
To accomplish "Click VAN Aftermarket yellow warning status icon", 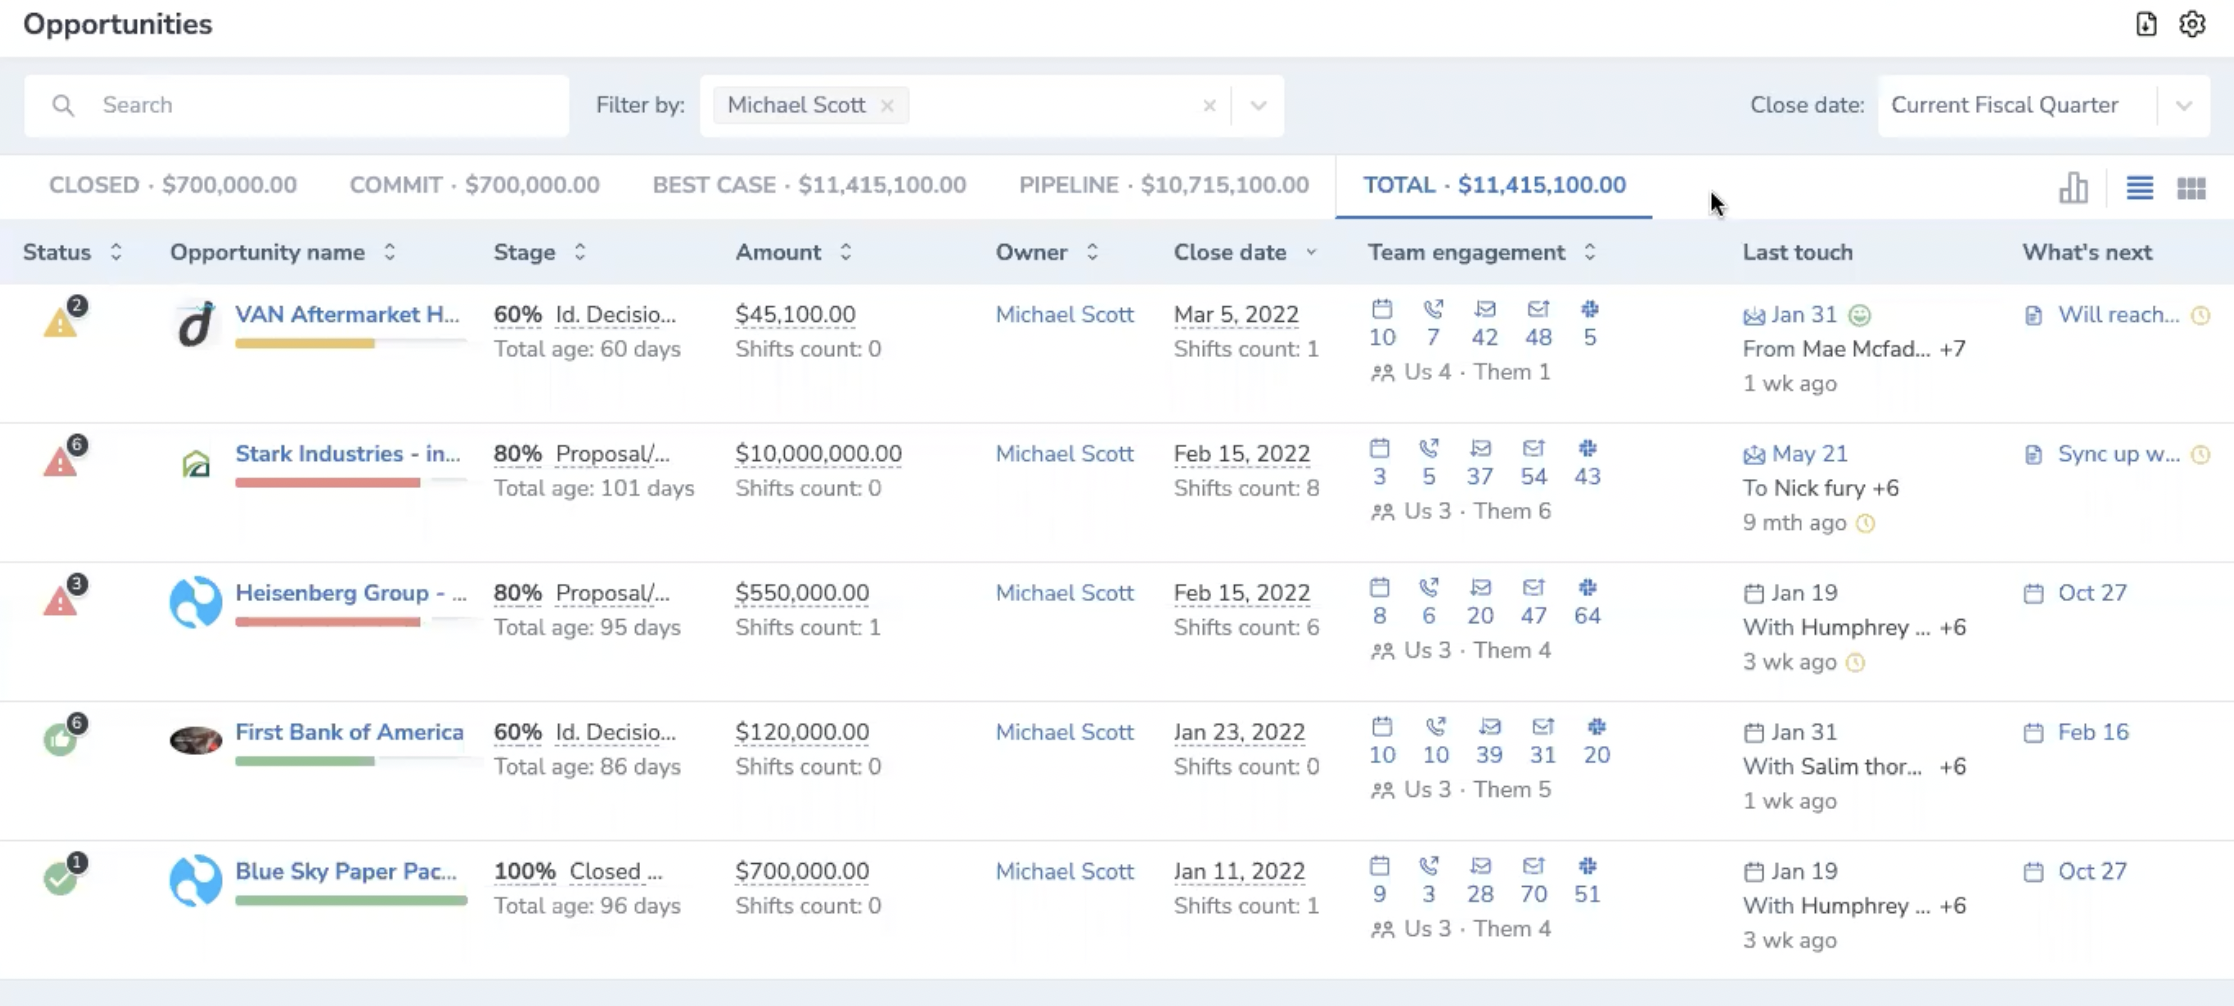I will (x=61, y=323).
